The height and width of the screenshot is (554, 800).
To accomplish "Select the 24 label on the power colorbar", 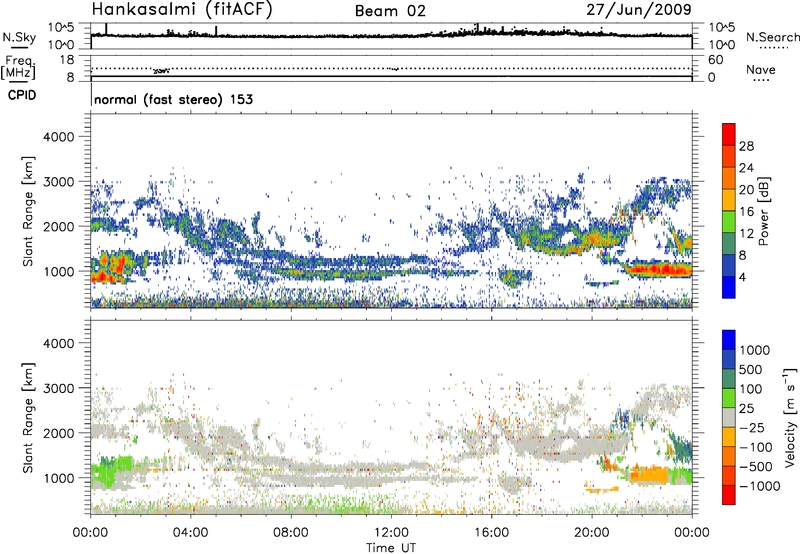I will pyautogui.click(x=746, y=168).
